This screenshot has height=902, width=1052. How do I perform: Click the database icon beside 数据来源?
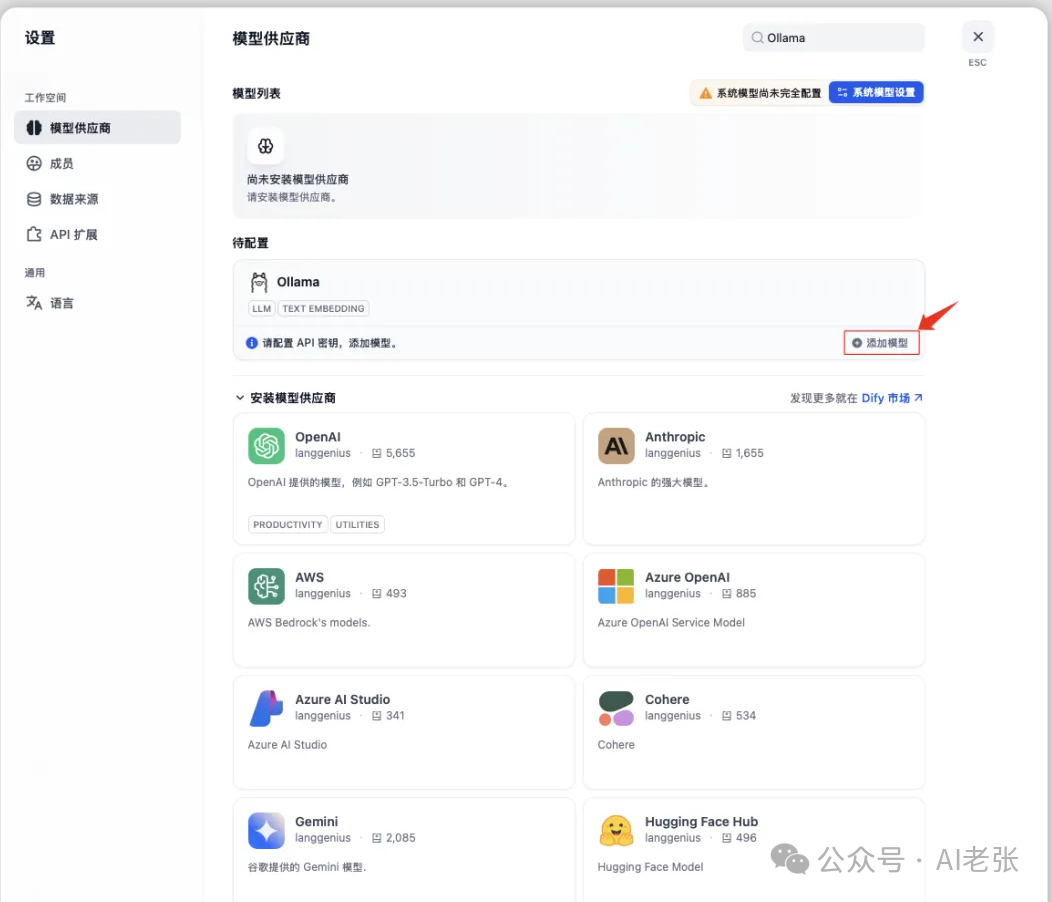(x=34, y=199)
